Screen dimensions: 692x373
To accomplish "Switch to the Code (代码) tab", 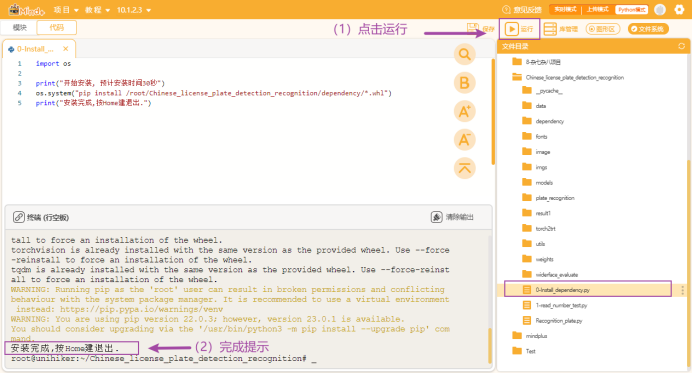I will pyautogui.click(x=56, y=27).
